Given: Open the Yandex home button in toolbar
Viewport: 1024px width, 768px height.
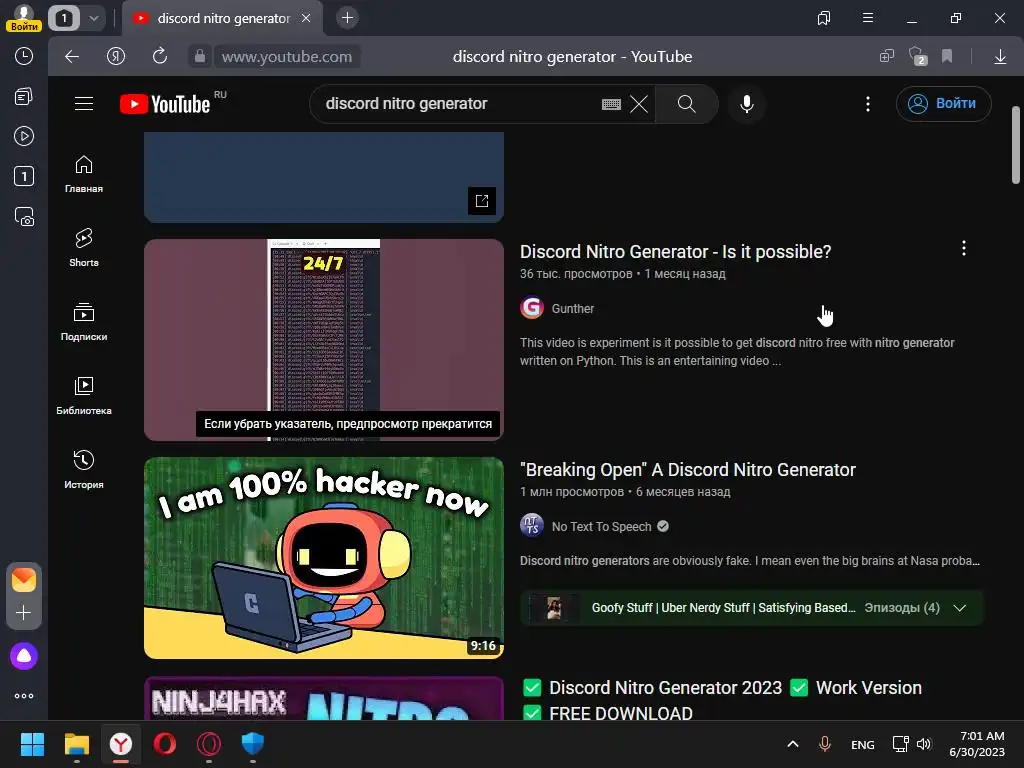Looking at the screenshot, I should 116,56.
